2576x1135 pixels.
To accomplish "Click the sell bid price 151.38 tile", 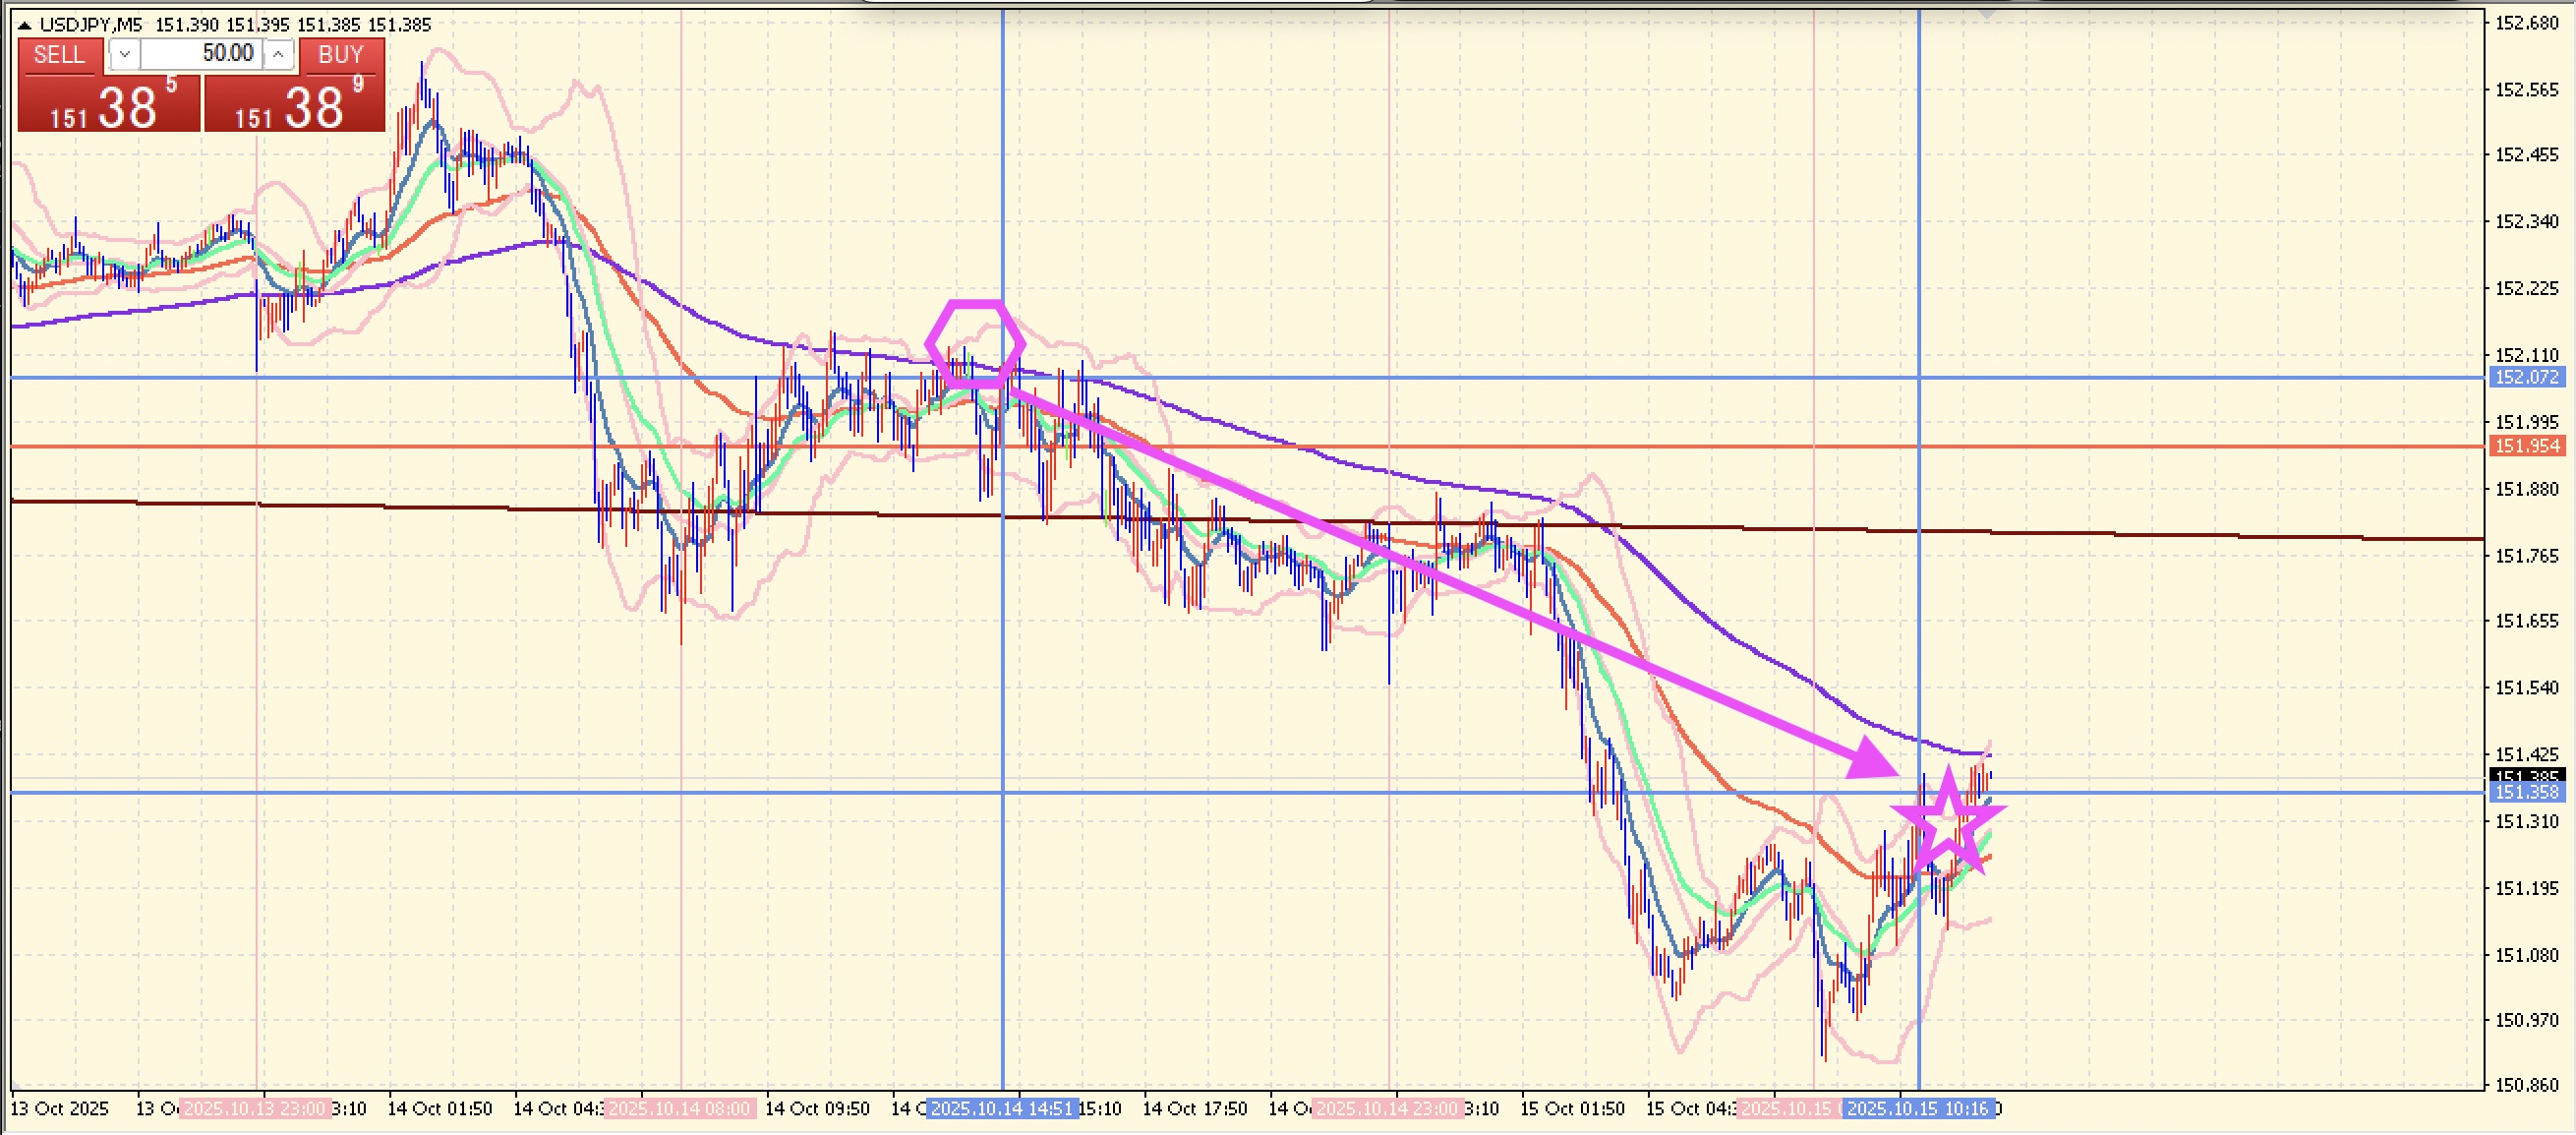I will 109,106.
